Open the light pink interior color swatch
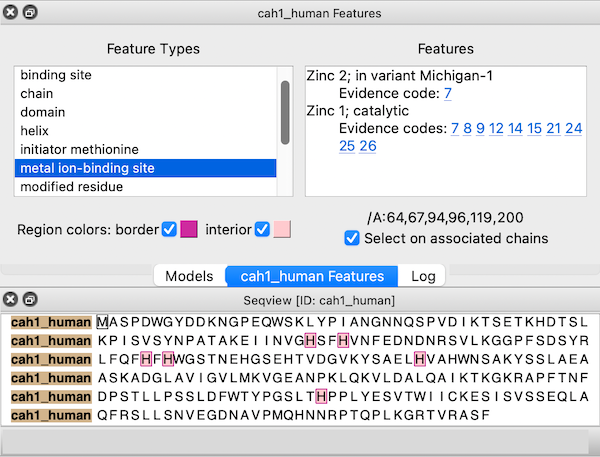Viewport: 600px width, 457px height. [282, 229]
